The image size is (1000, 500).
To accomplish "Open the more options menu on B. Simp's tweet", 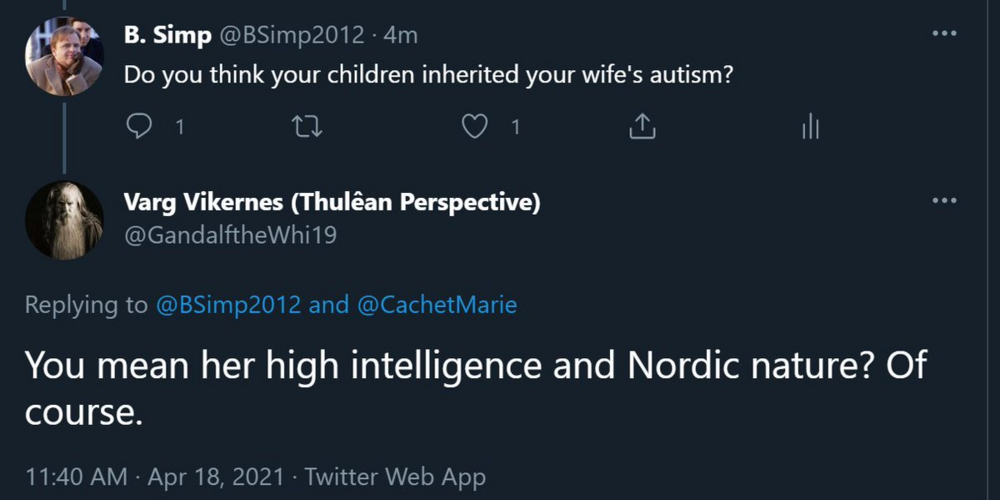I will pos(945,33).
